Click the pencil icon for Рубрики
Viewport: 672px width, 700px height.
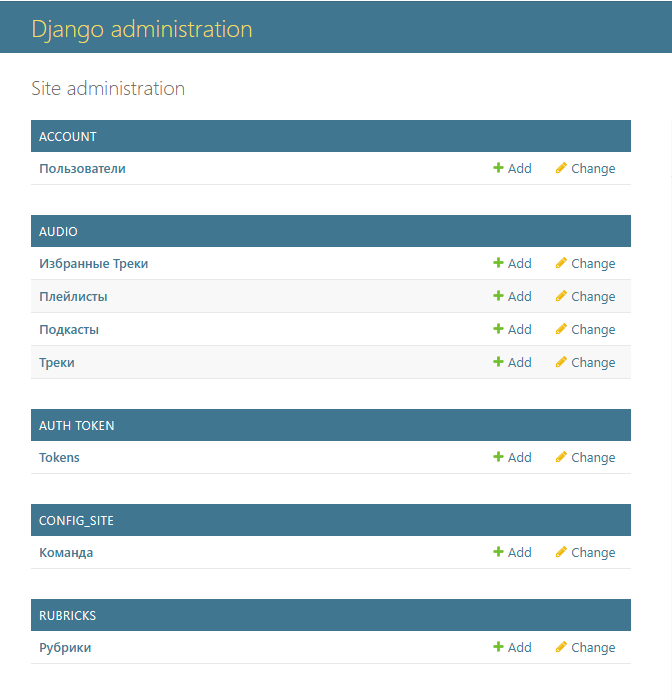pos(561,648)
